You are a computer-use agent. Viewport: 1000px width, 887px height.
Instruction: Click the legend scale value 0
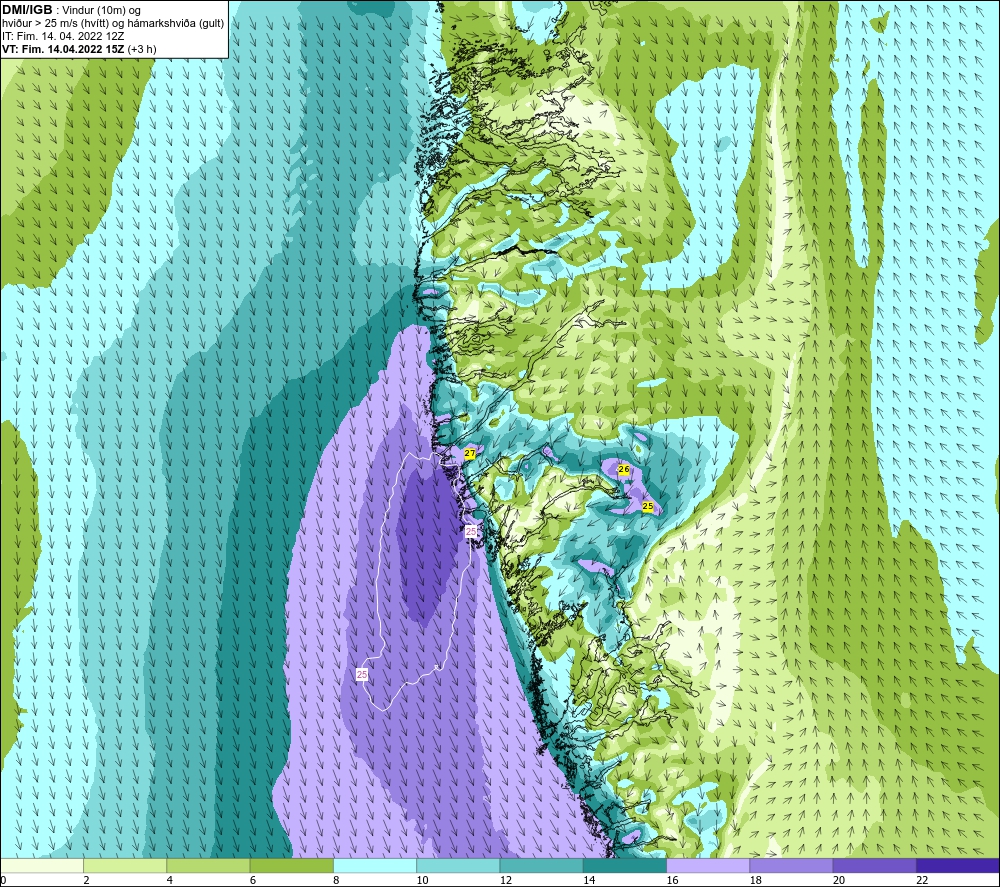3,880
